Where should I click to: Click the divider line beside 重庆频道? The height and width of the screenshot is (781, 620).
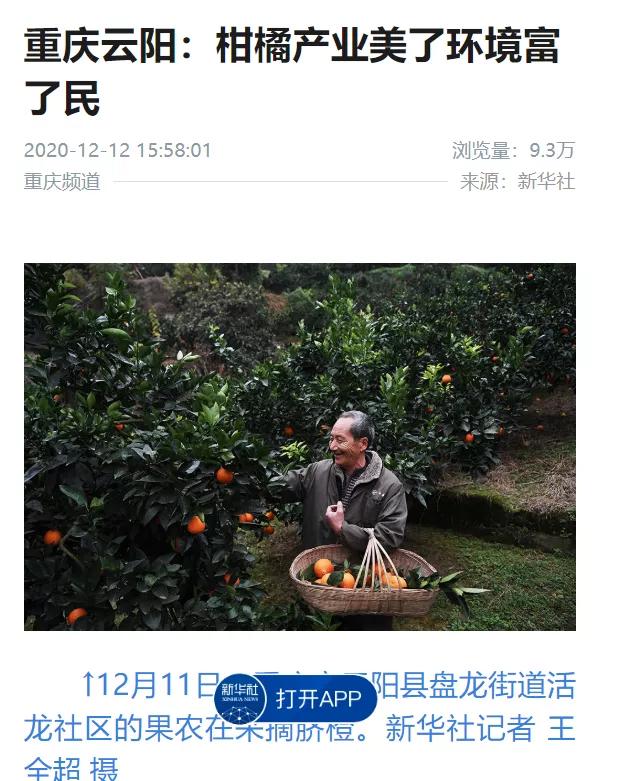pos(280,182)
